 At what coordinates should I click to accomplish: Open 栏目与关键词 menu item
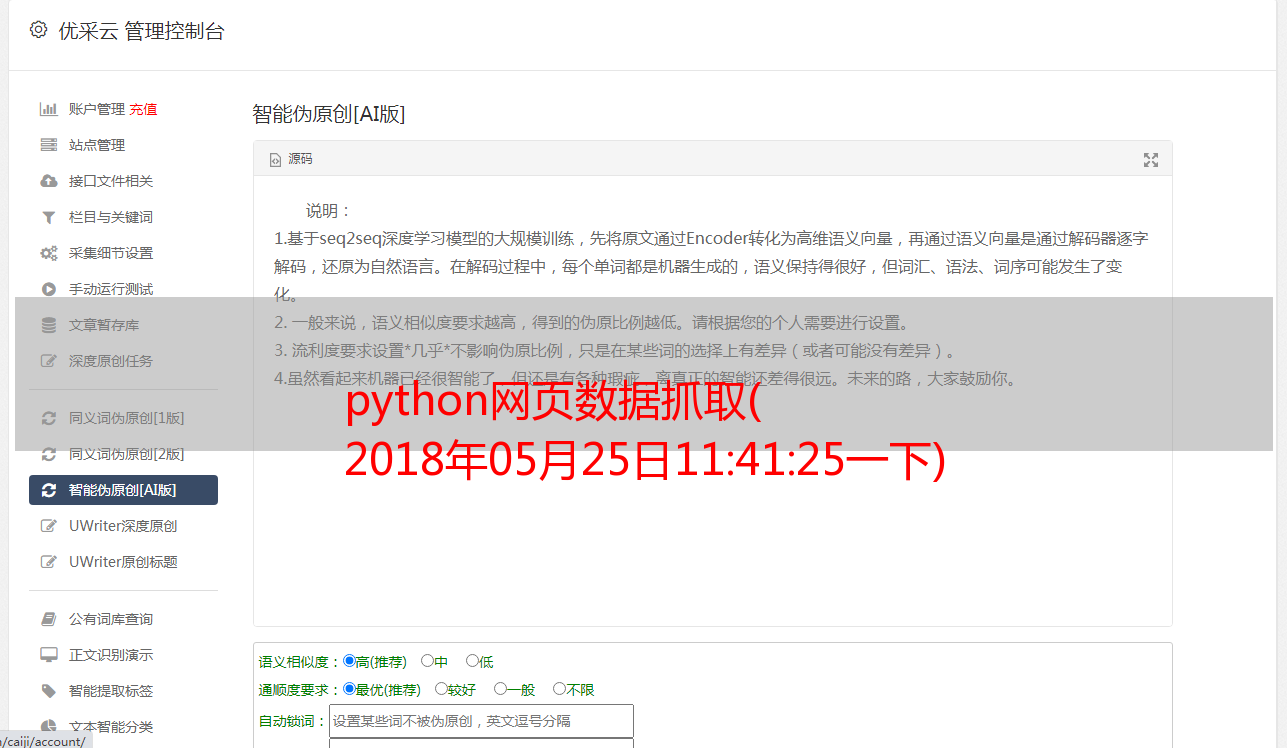(111, 217)
